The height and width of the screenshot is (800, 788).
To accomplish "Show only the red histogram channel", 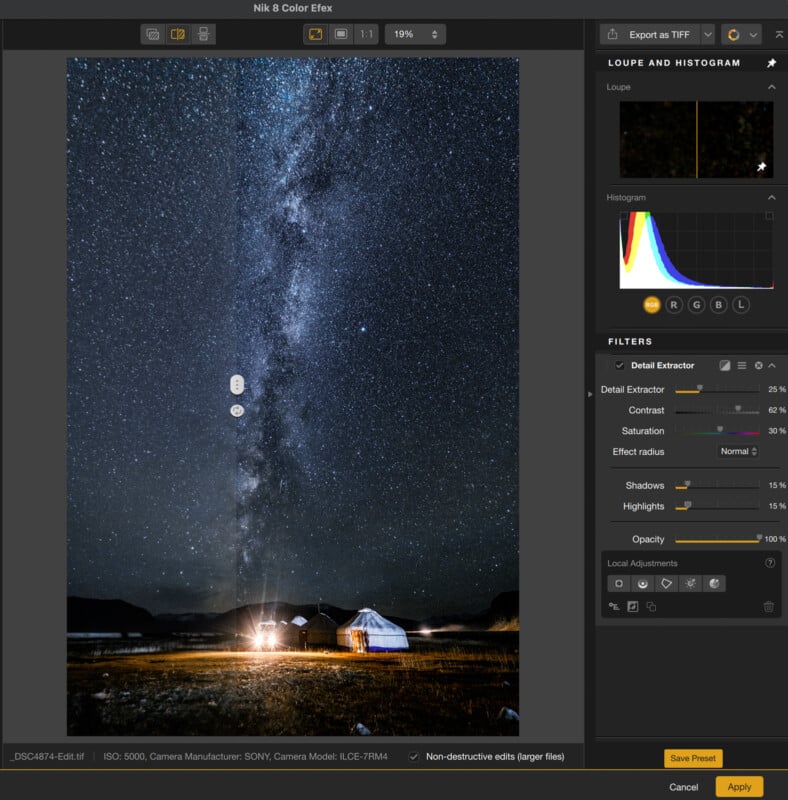I will coord(674,304).
